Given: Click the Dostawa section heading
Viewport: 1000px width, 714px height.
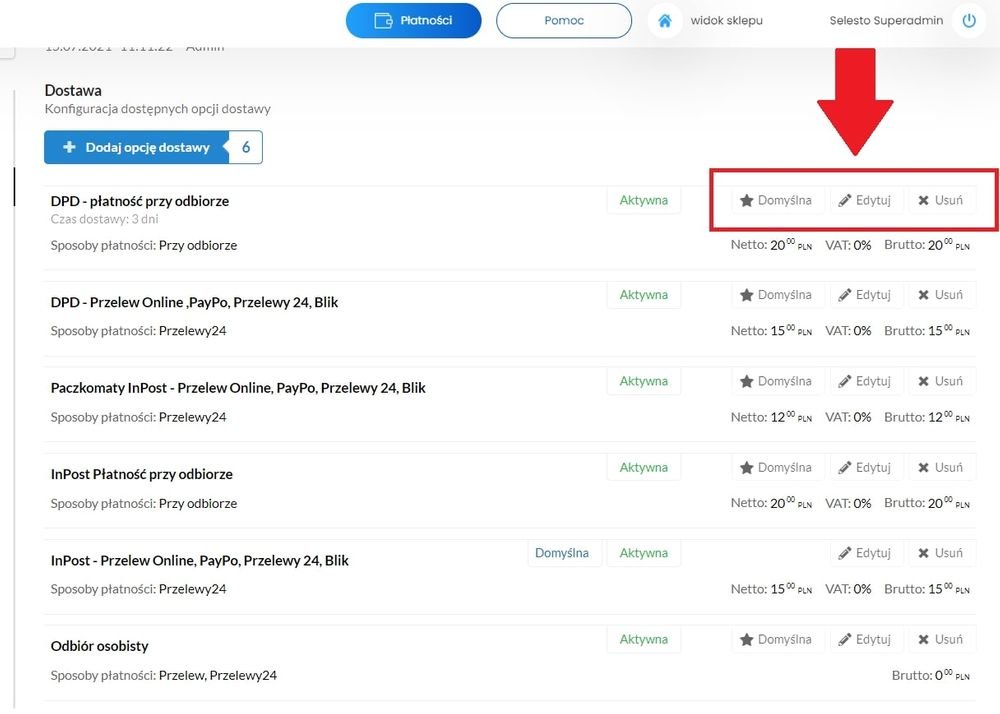Looking at the screenshot, I should click(73, 91).
